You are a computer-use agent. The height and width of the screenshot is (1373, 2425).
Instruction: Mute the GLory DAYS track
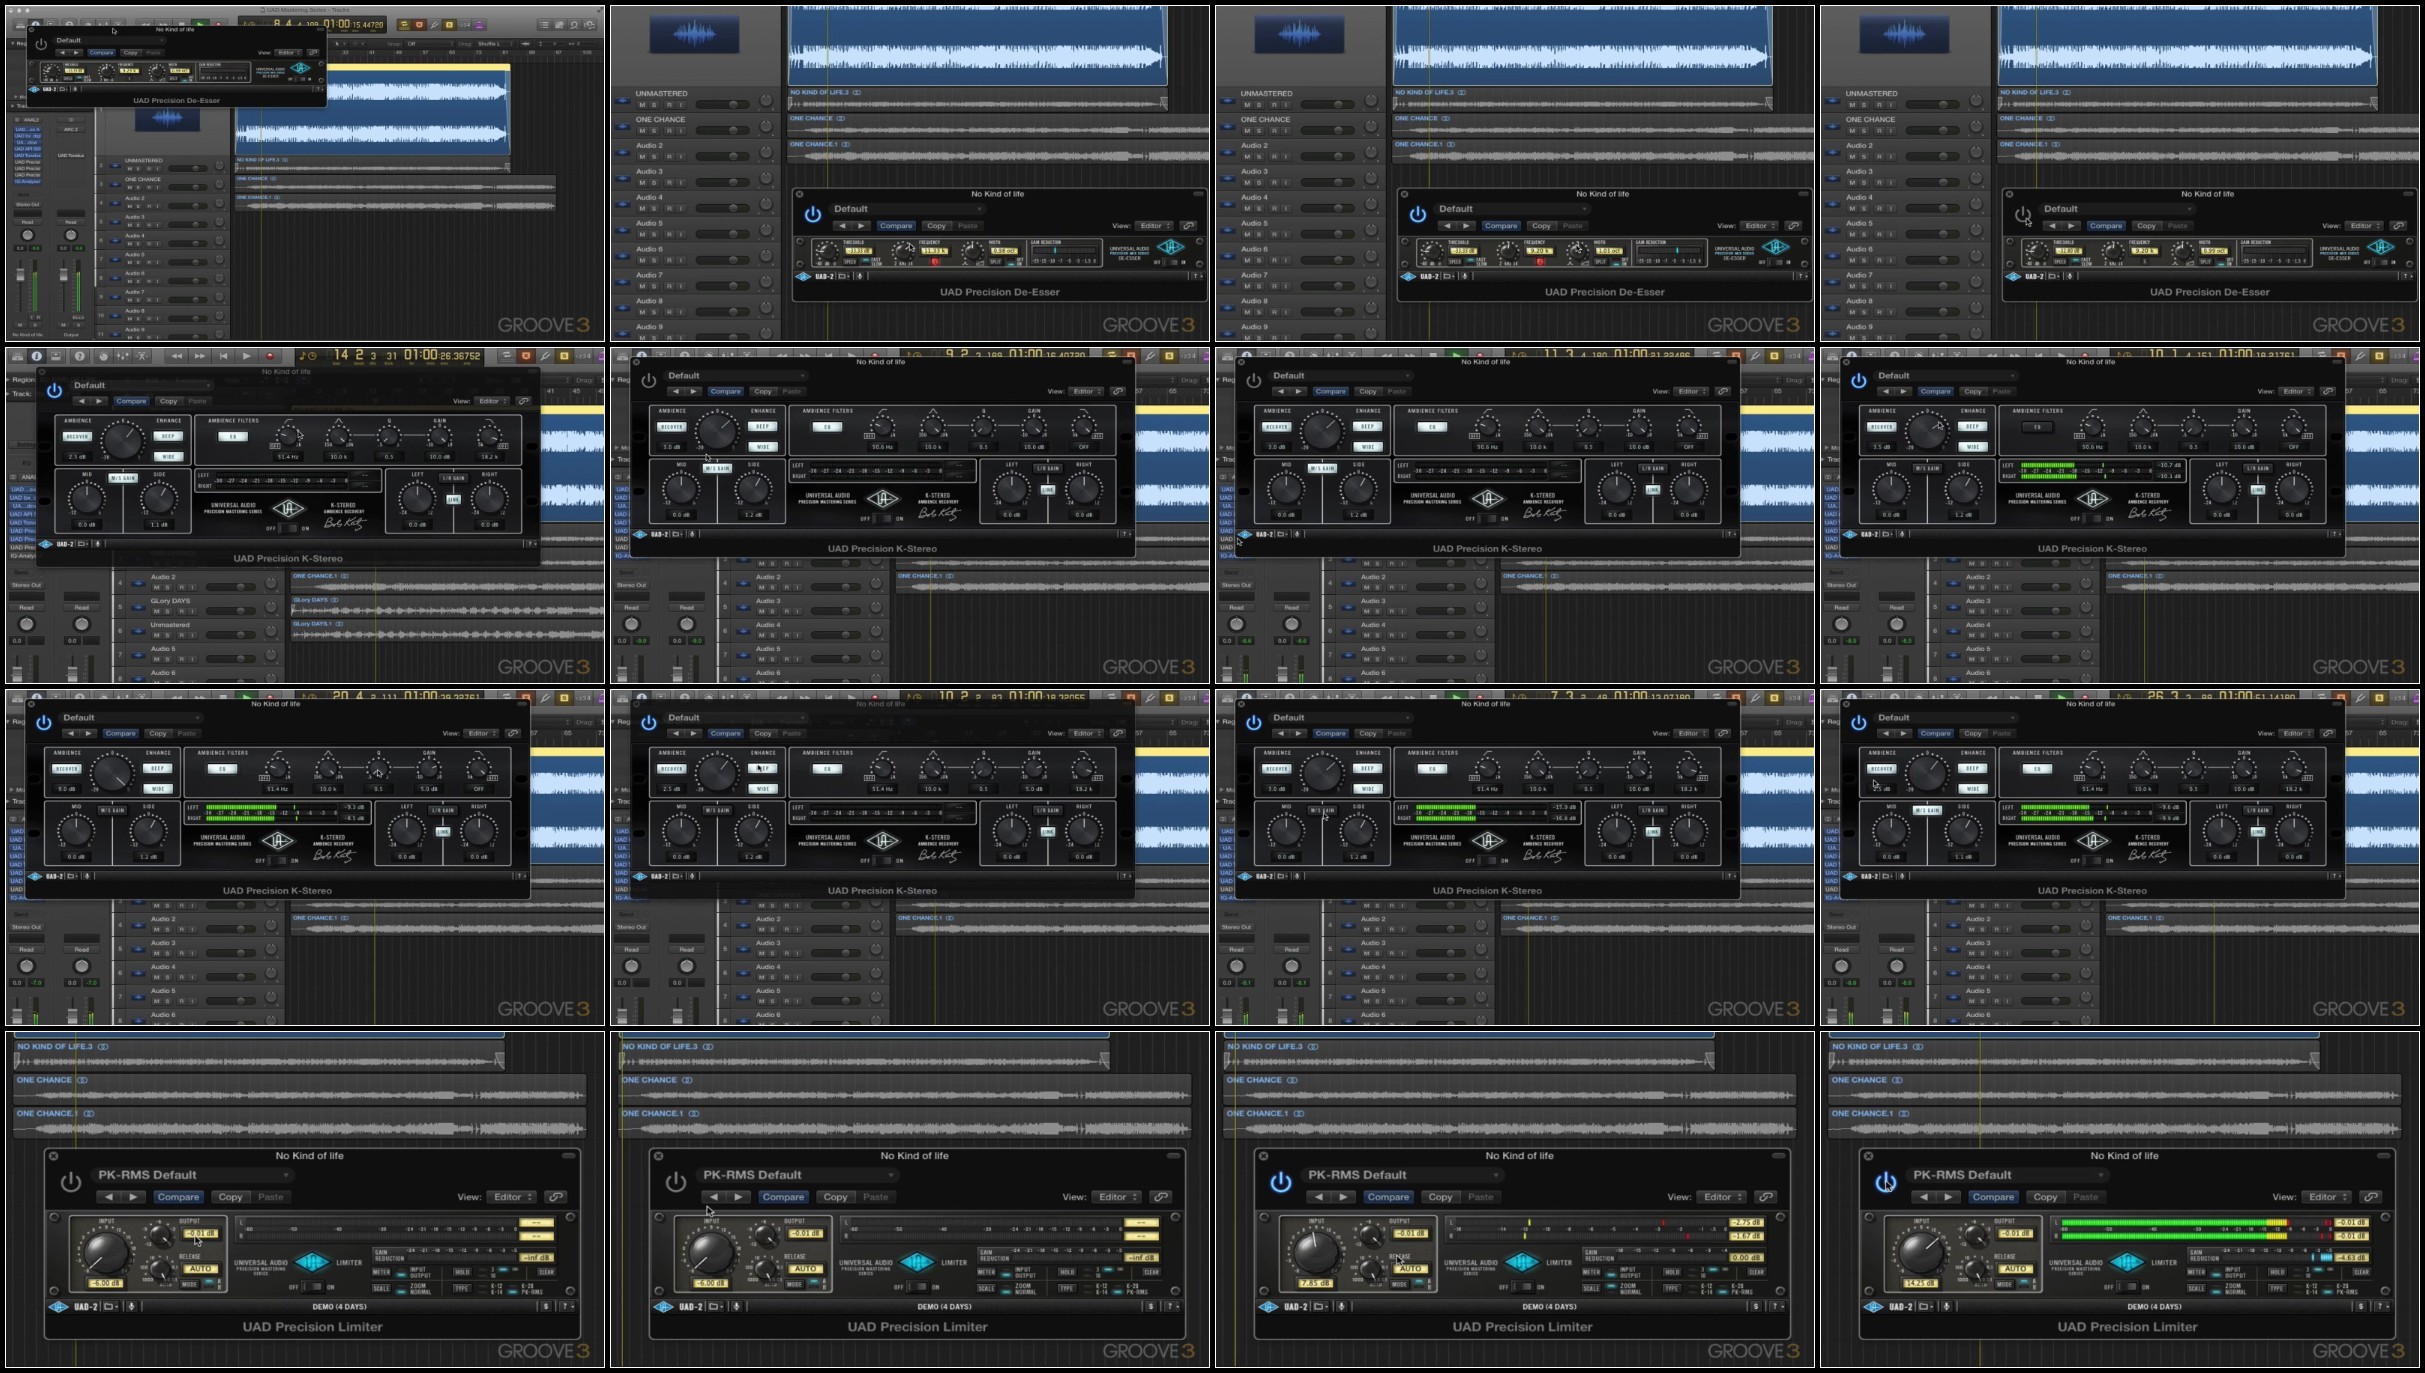click(x=154, y=611)
